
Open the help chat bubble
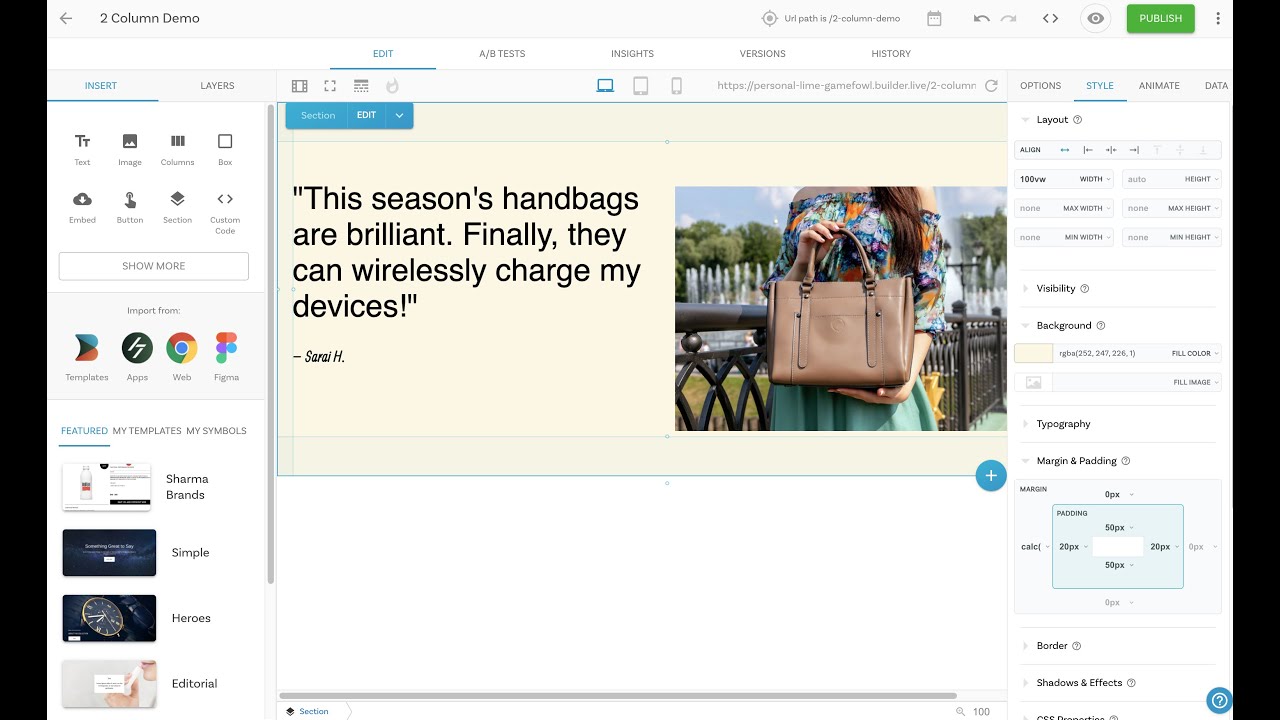(x=1218, y=700)
